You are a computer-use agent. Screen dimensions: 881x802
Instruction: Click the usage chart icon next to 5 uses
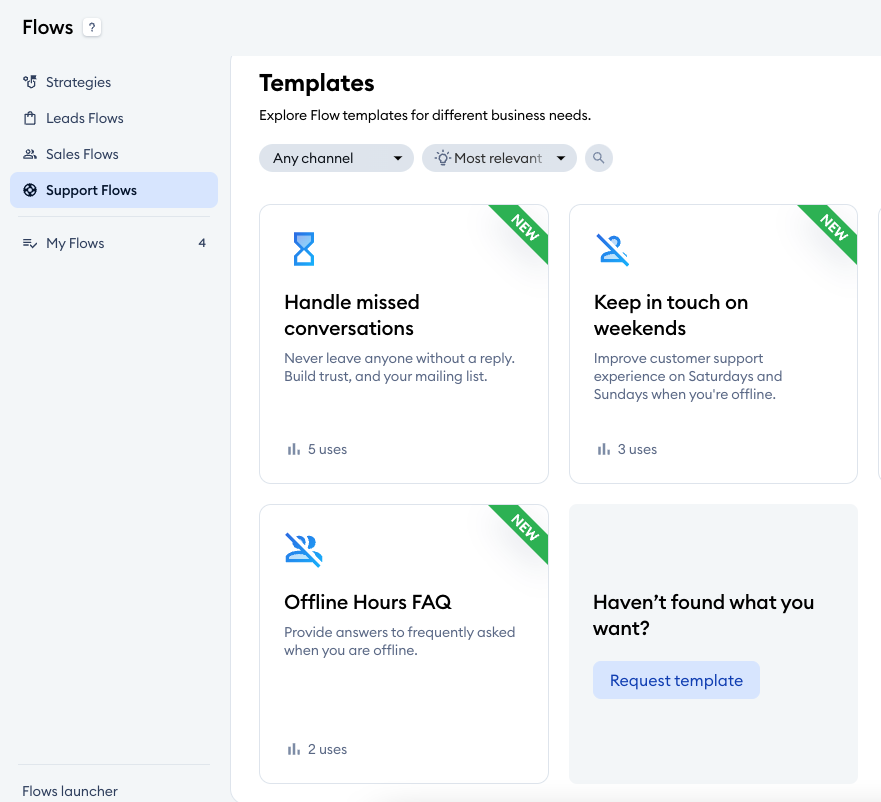click(x=292, y=448)
